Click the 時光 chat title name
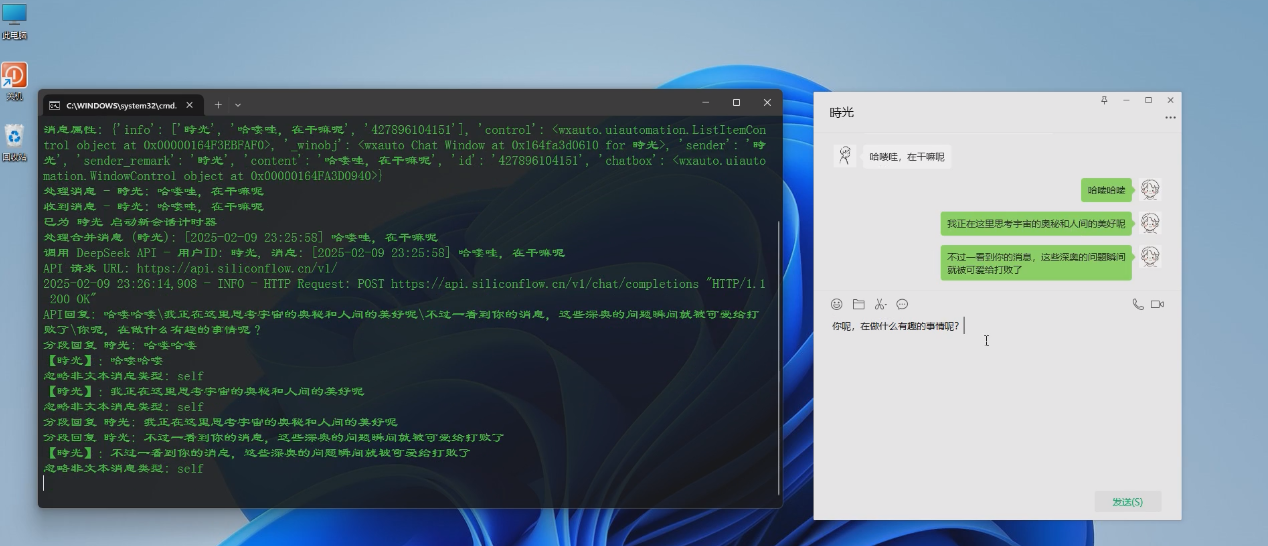The height and width of the screenshot is (546, 1268). pyautogui.click(x=842, y=113)
